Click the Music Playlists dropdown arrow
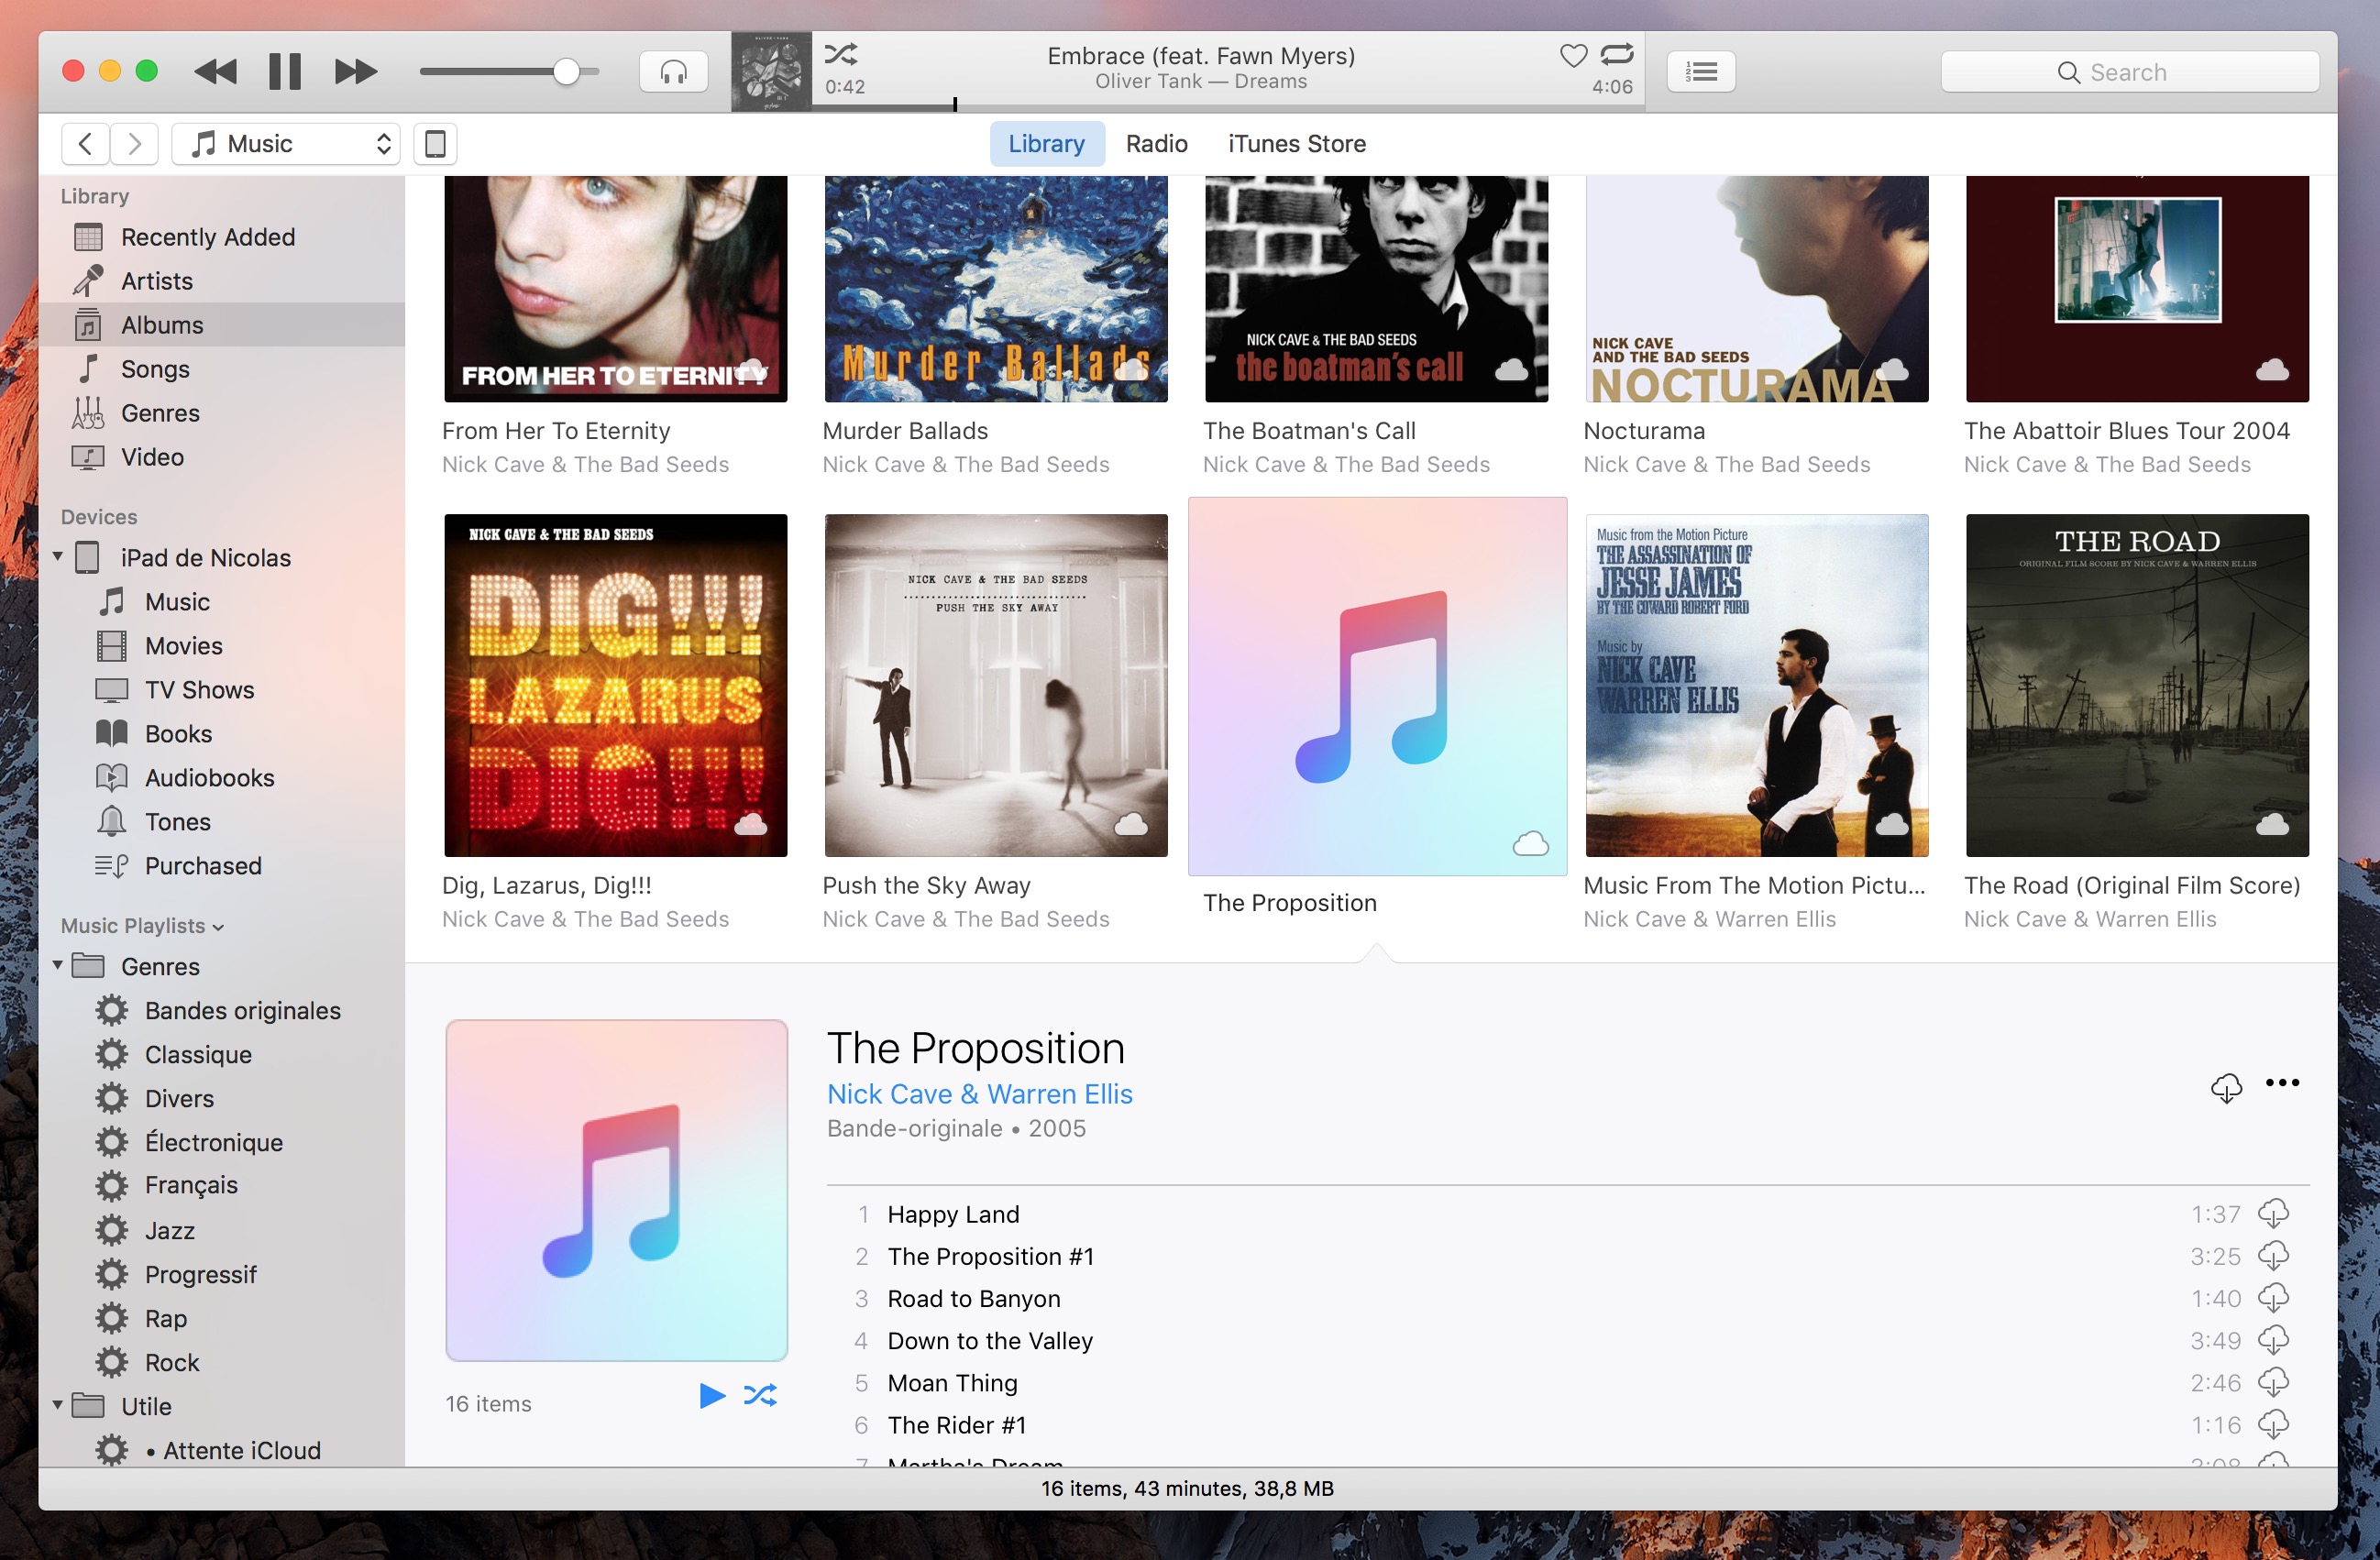The height and width of the screenshot is (1560, 2380). tap(221, 925)
